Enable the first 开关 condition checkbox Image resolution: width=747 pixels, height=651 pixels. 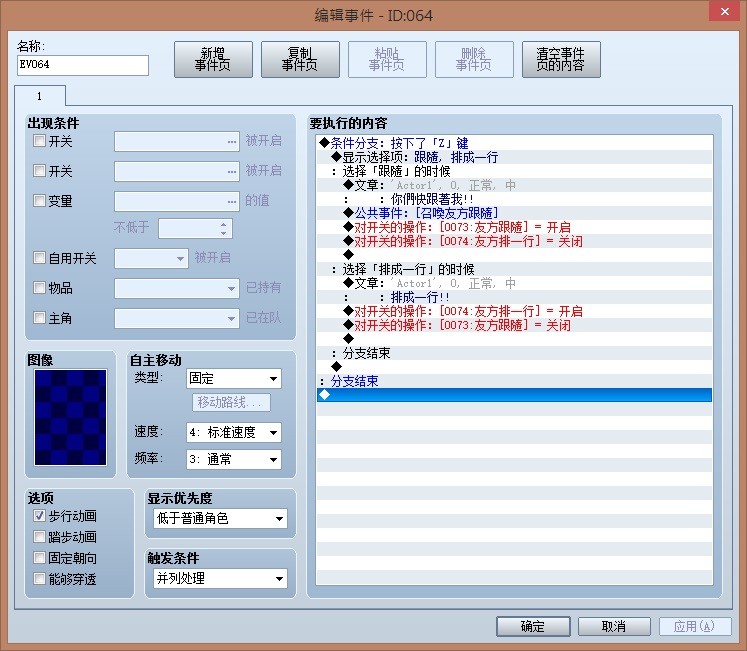(40, 141)
